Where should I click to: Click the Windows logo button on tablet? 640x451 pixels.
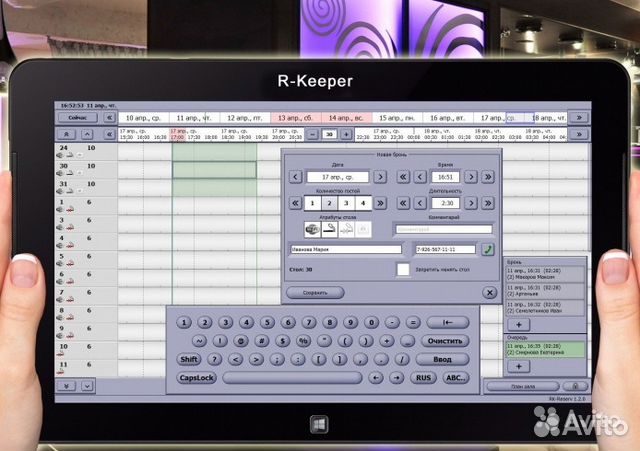coord(319,424)
